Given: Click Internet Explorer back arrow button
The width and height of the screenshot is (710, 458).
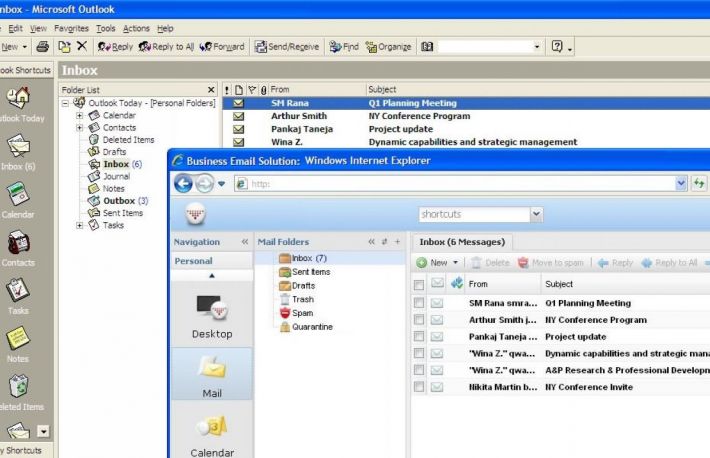Looking at the screenshot, I should point(183,184).
